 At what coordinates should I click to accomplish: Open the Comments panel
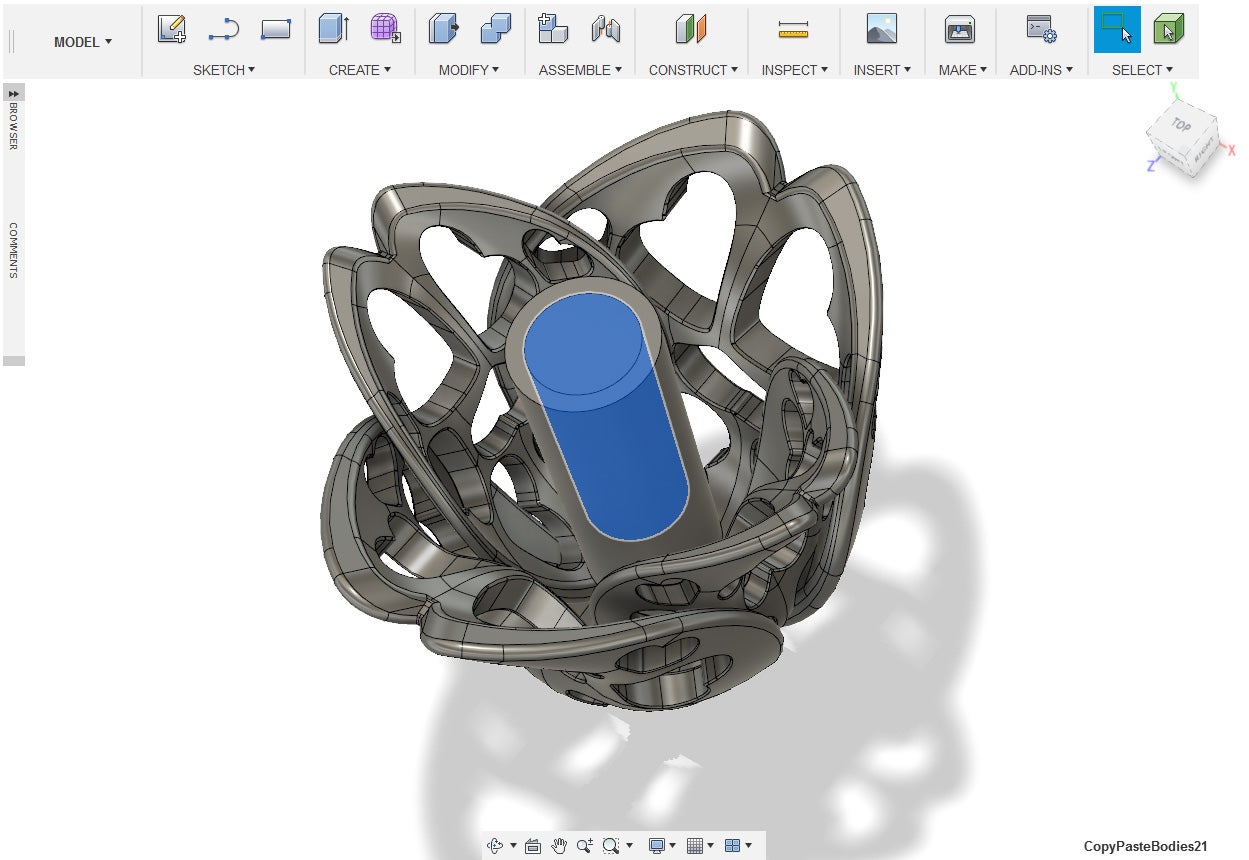click(14, 250)
